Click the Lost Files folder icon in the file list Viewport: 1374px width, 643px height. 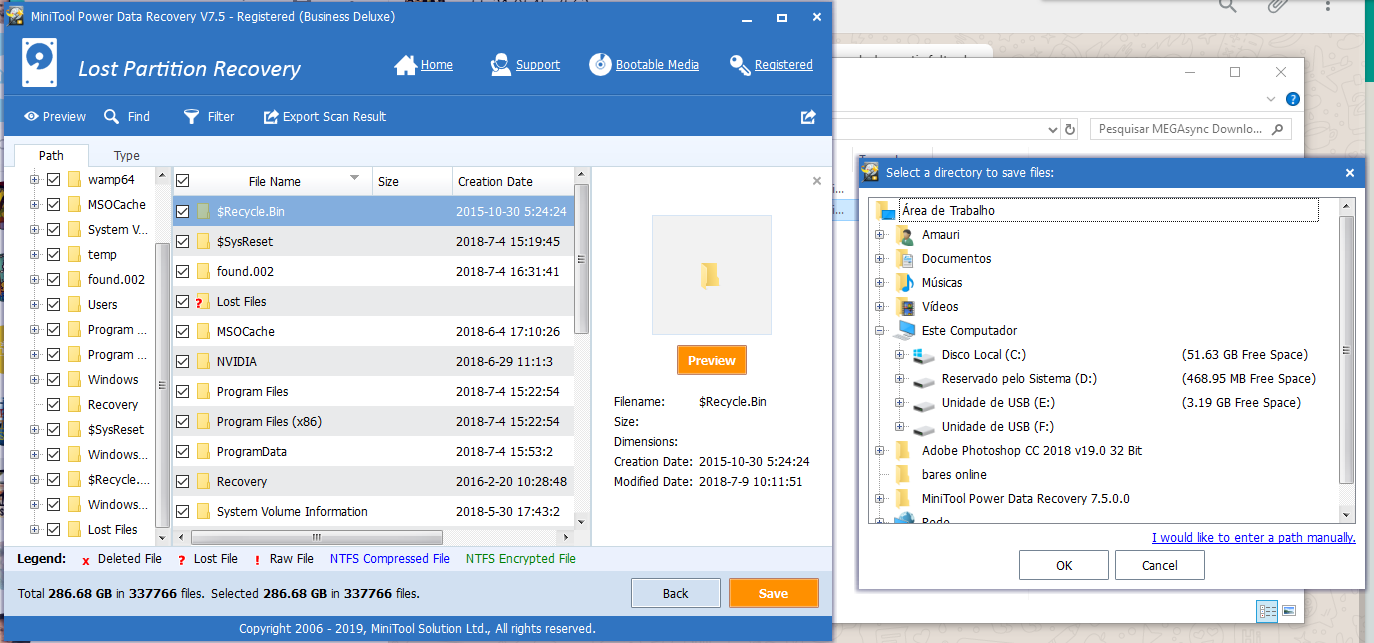point(203,301)
